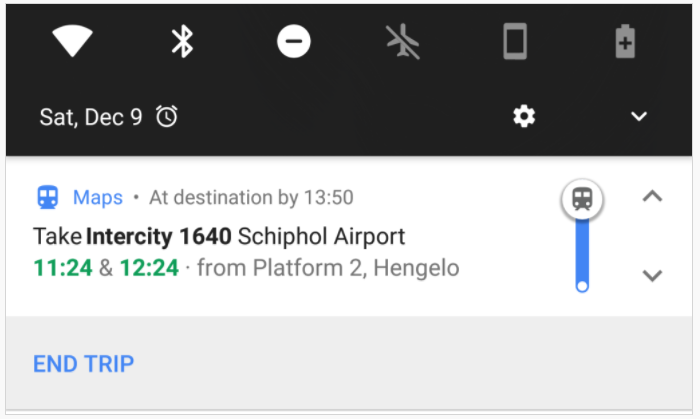Screen dimensions: 700x419
Task: Click the Sat, Dec 9 date
Action: click(90, 117)
